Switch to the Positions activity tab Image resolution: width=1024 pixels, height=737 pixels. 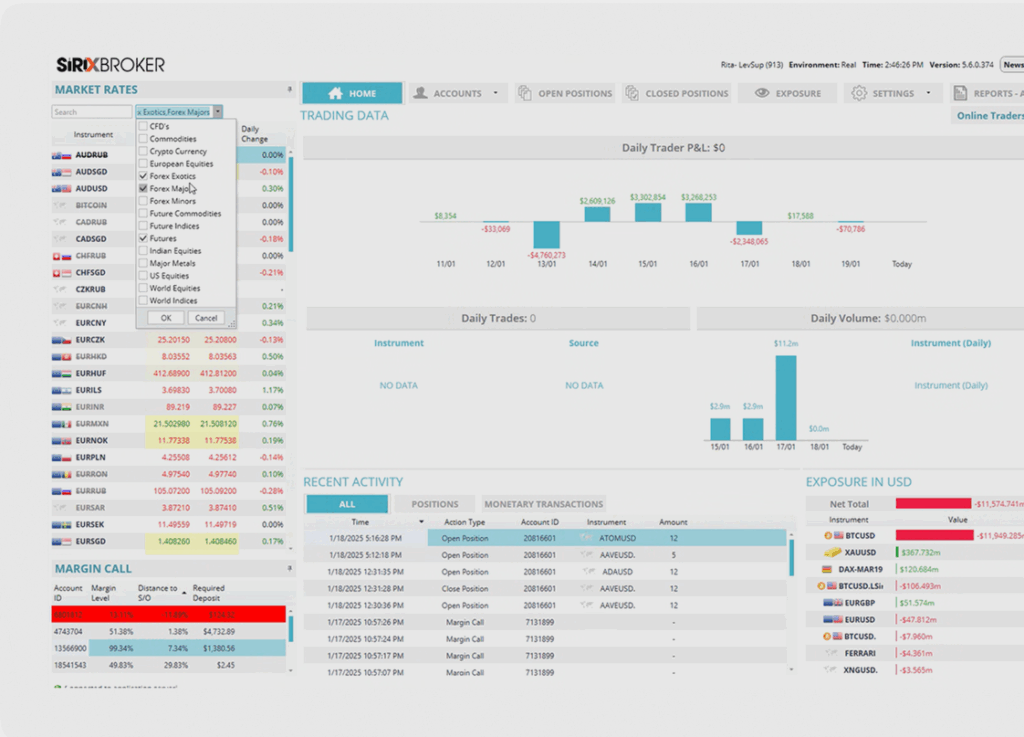click(x=435, y=504)
